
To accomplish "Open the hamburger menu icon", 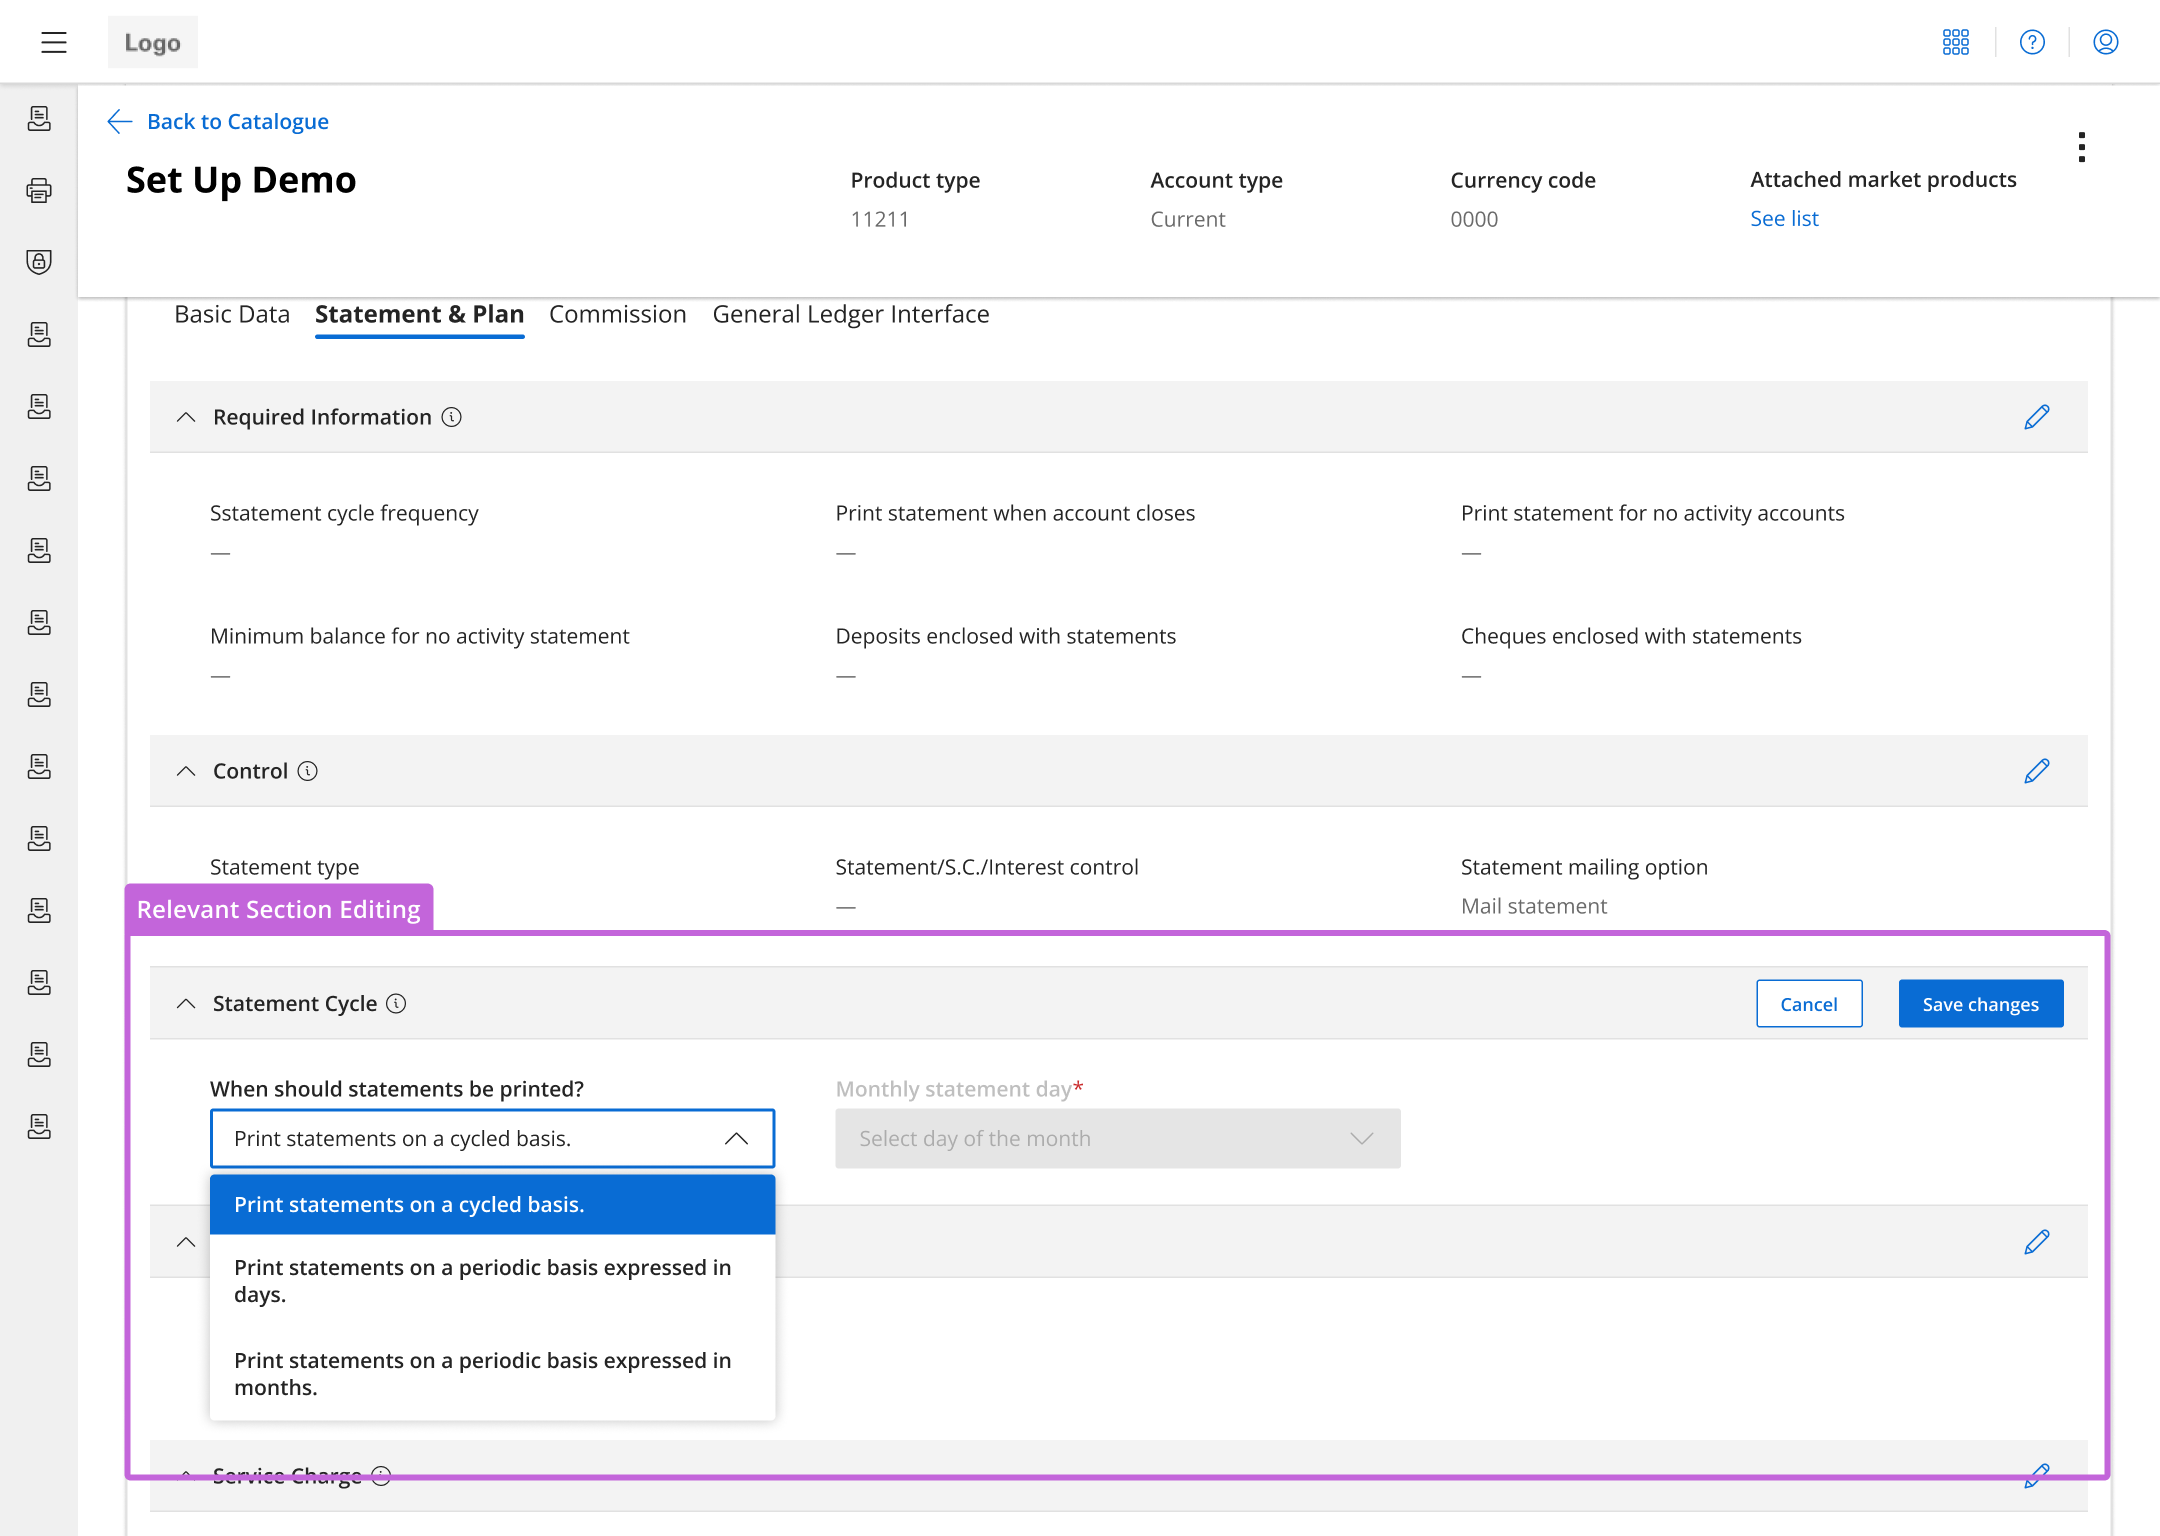I will [54, 42].
